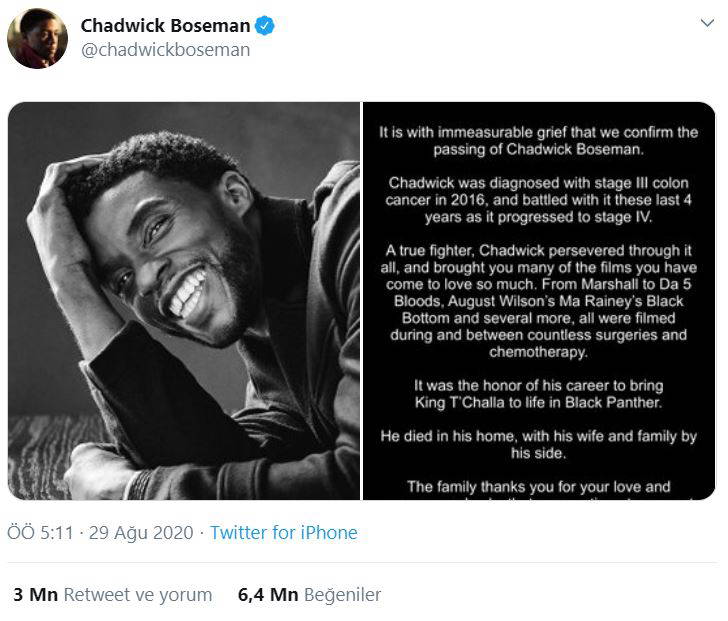
Task: Click the King T'Challa Black Panther sentence
Action: pyautogui.click(x=538, y=393)
